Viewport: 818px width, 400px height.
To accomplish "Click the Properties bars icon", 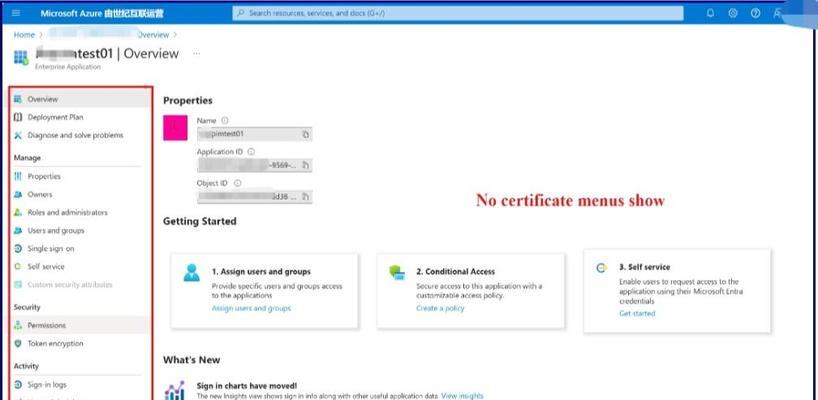I will [x=18, y=176].
